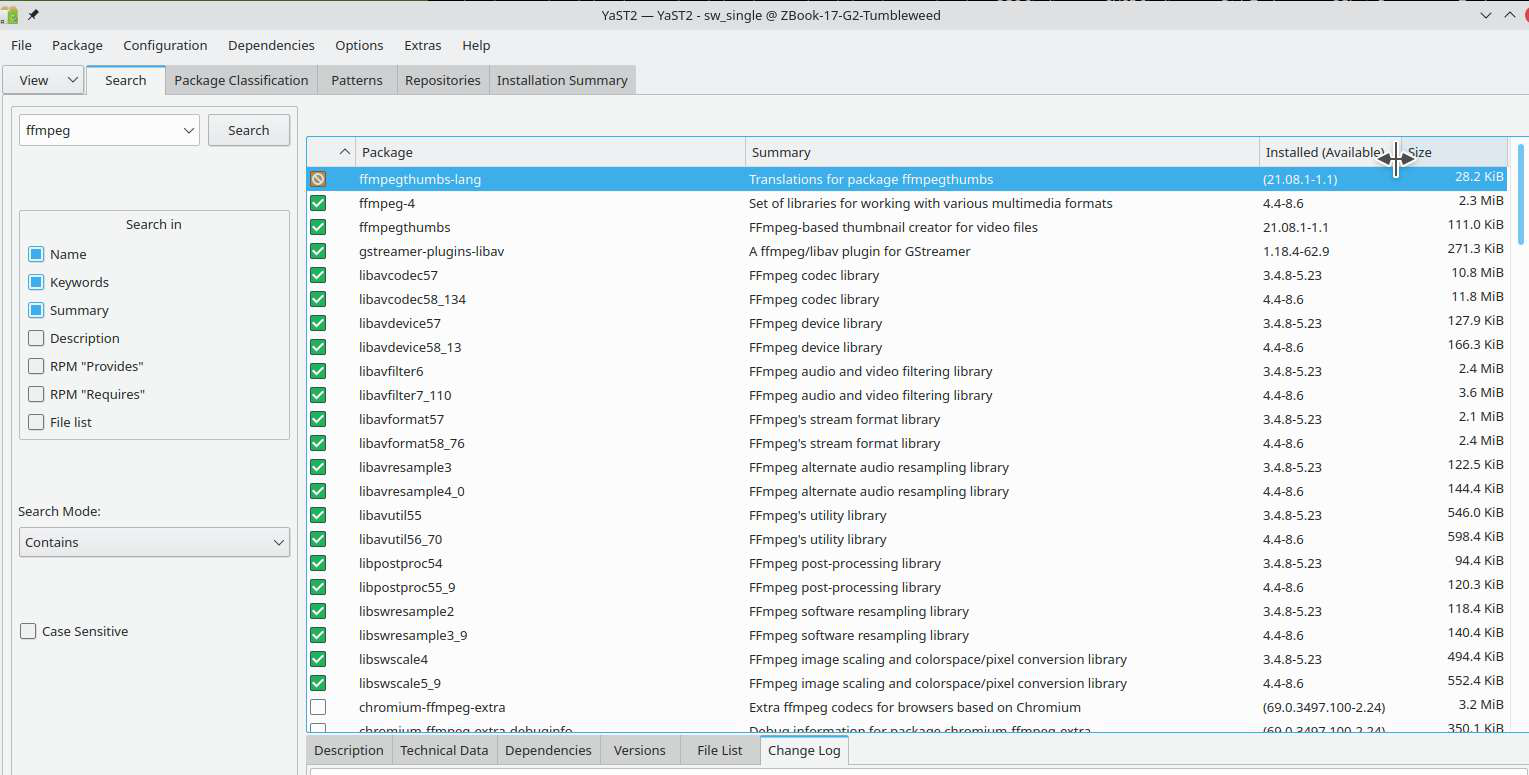
Task: Open the Configuration menu
Action: pos(165,45)
